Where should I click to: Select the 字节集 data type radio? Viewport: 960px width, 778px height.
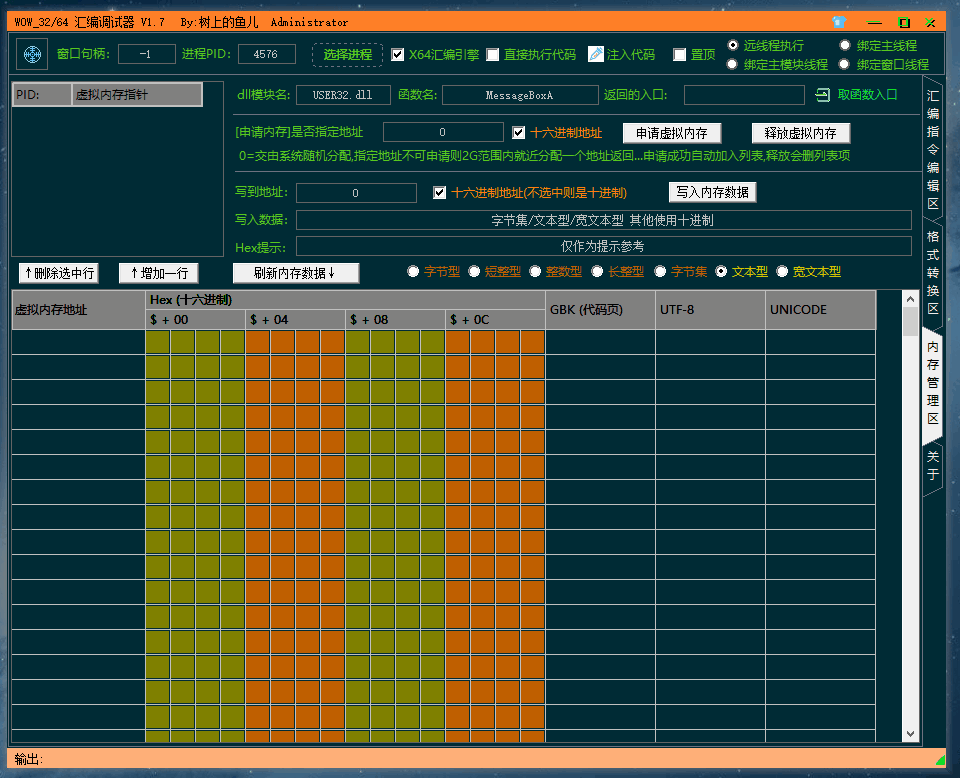(x=660, y=271)
